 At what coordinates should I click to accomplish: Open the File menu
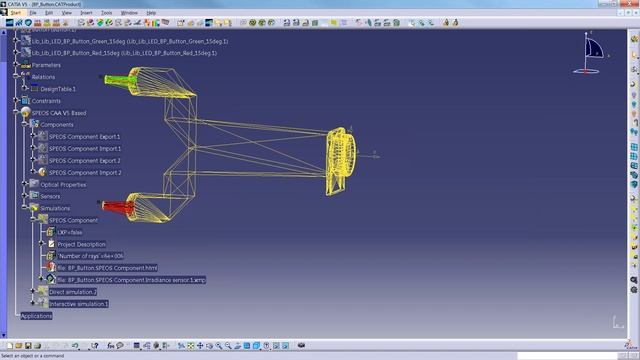pyautogui.click(x=33, y=13)
